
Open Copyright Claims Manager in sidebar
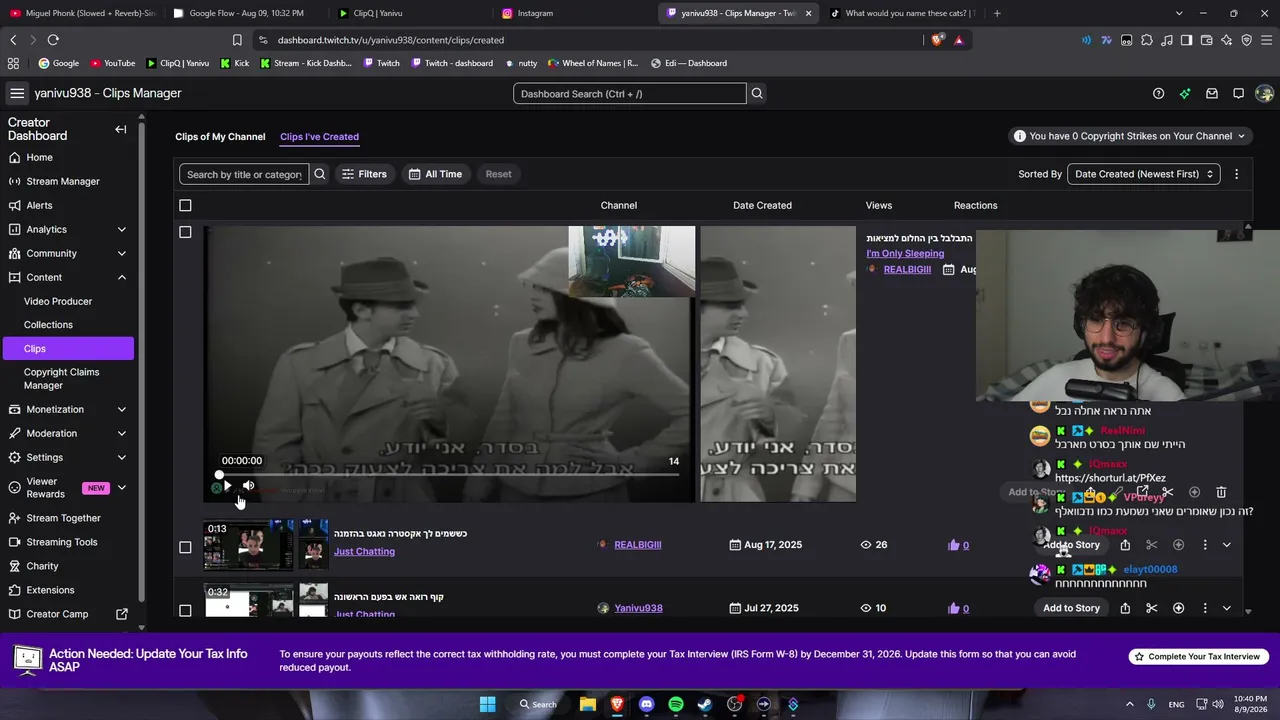[x=62, y=378]
